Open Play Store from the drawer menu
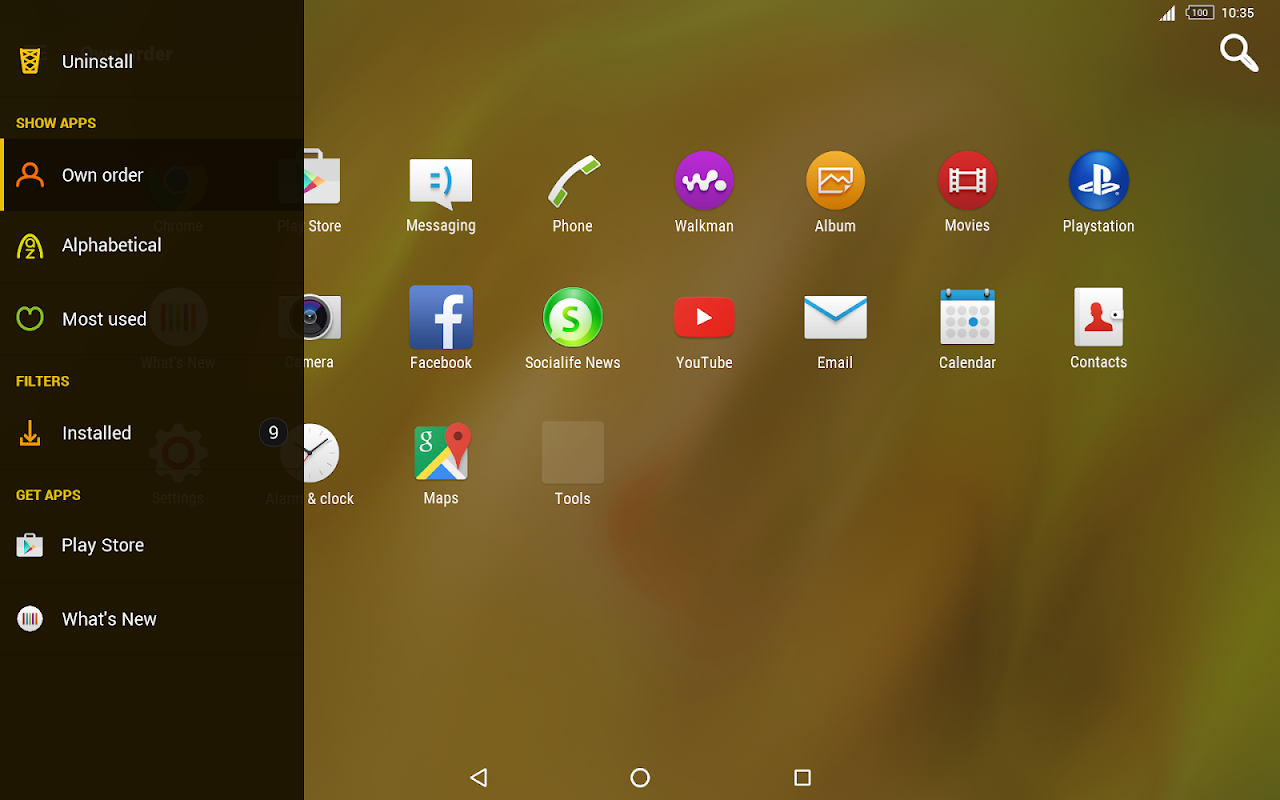Viewport: 1280px width, 800px height. (x=152, y=545)
